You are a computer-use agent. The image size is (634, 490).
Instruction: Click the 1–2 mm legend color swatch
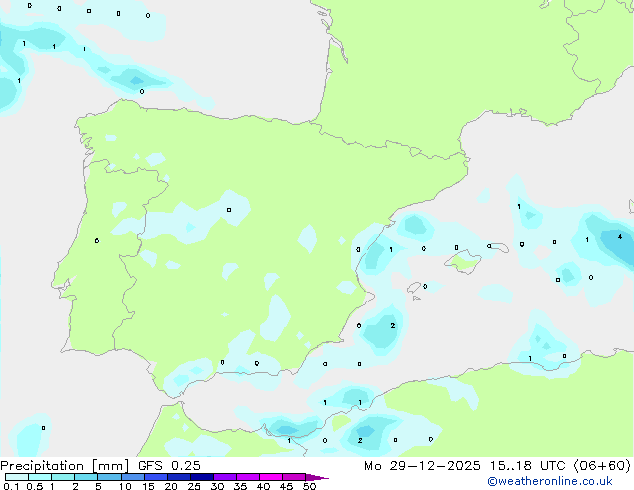(x=63, y=477)
